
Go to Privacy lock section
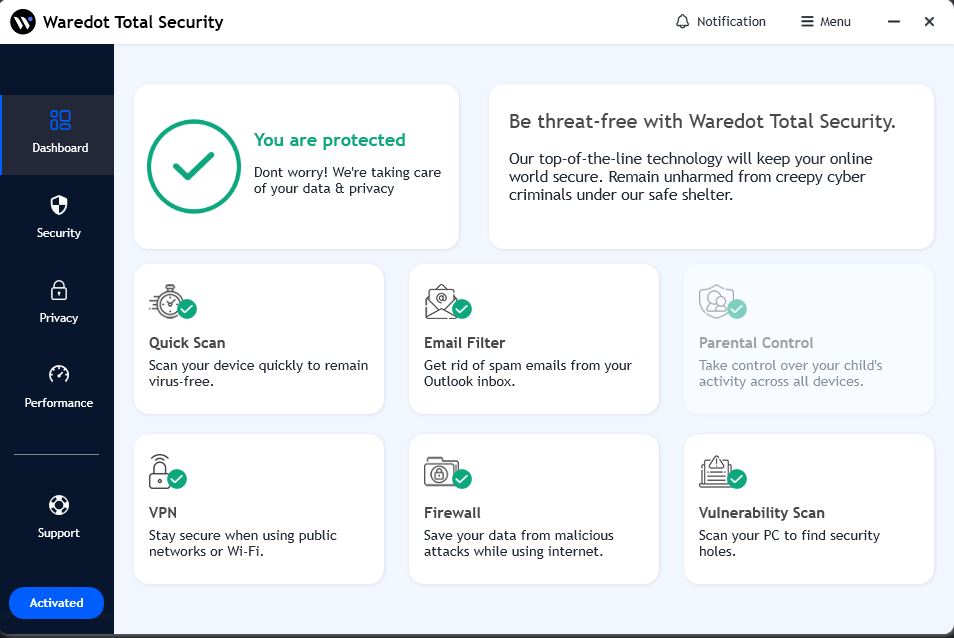pyautogui.click(x=59, y=302)
